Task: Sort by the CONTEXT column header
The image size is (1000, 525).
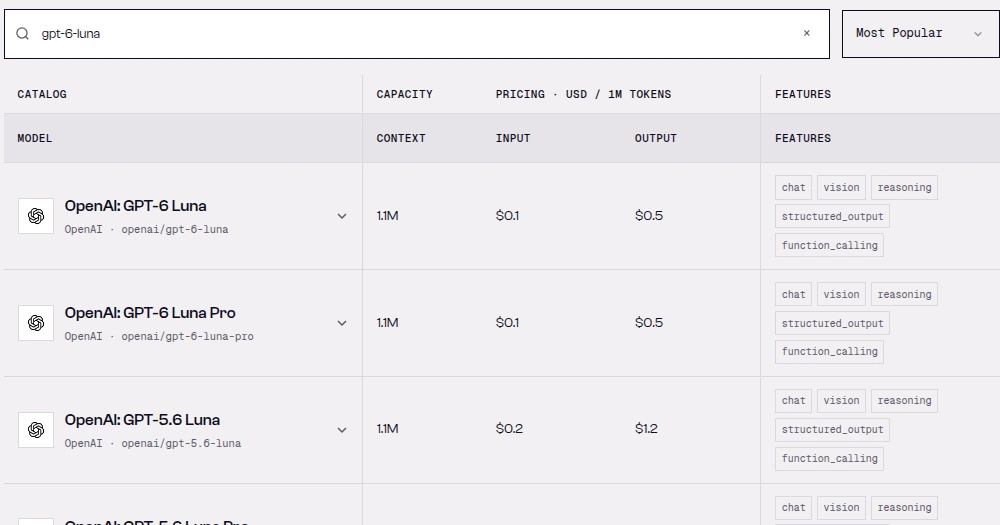Action: [x=401, y=138]
